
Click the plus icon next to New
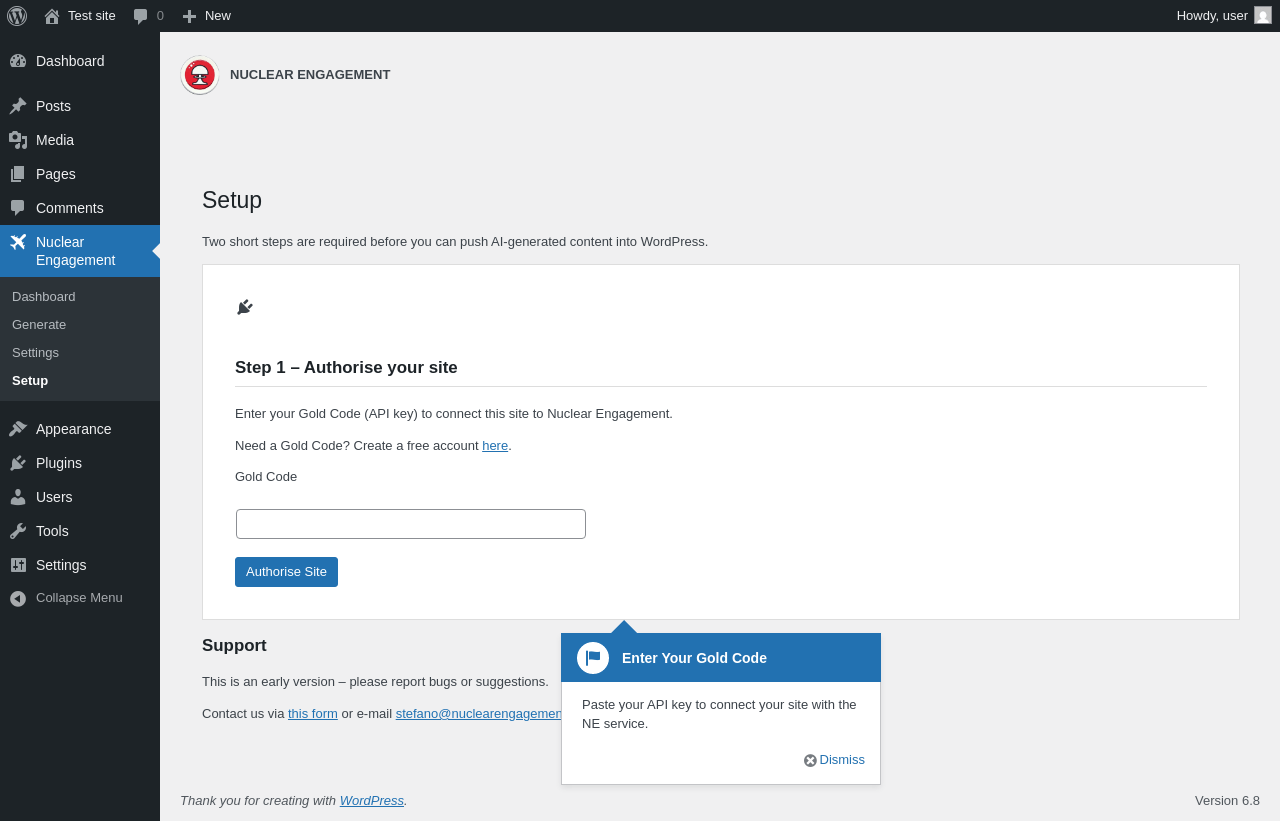click(x=189, y=16)
